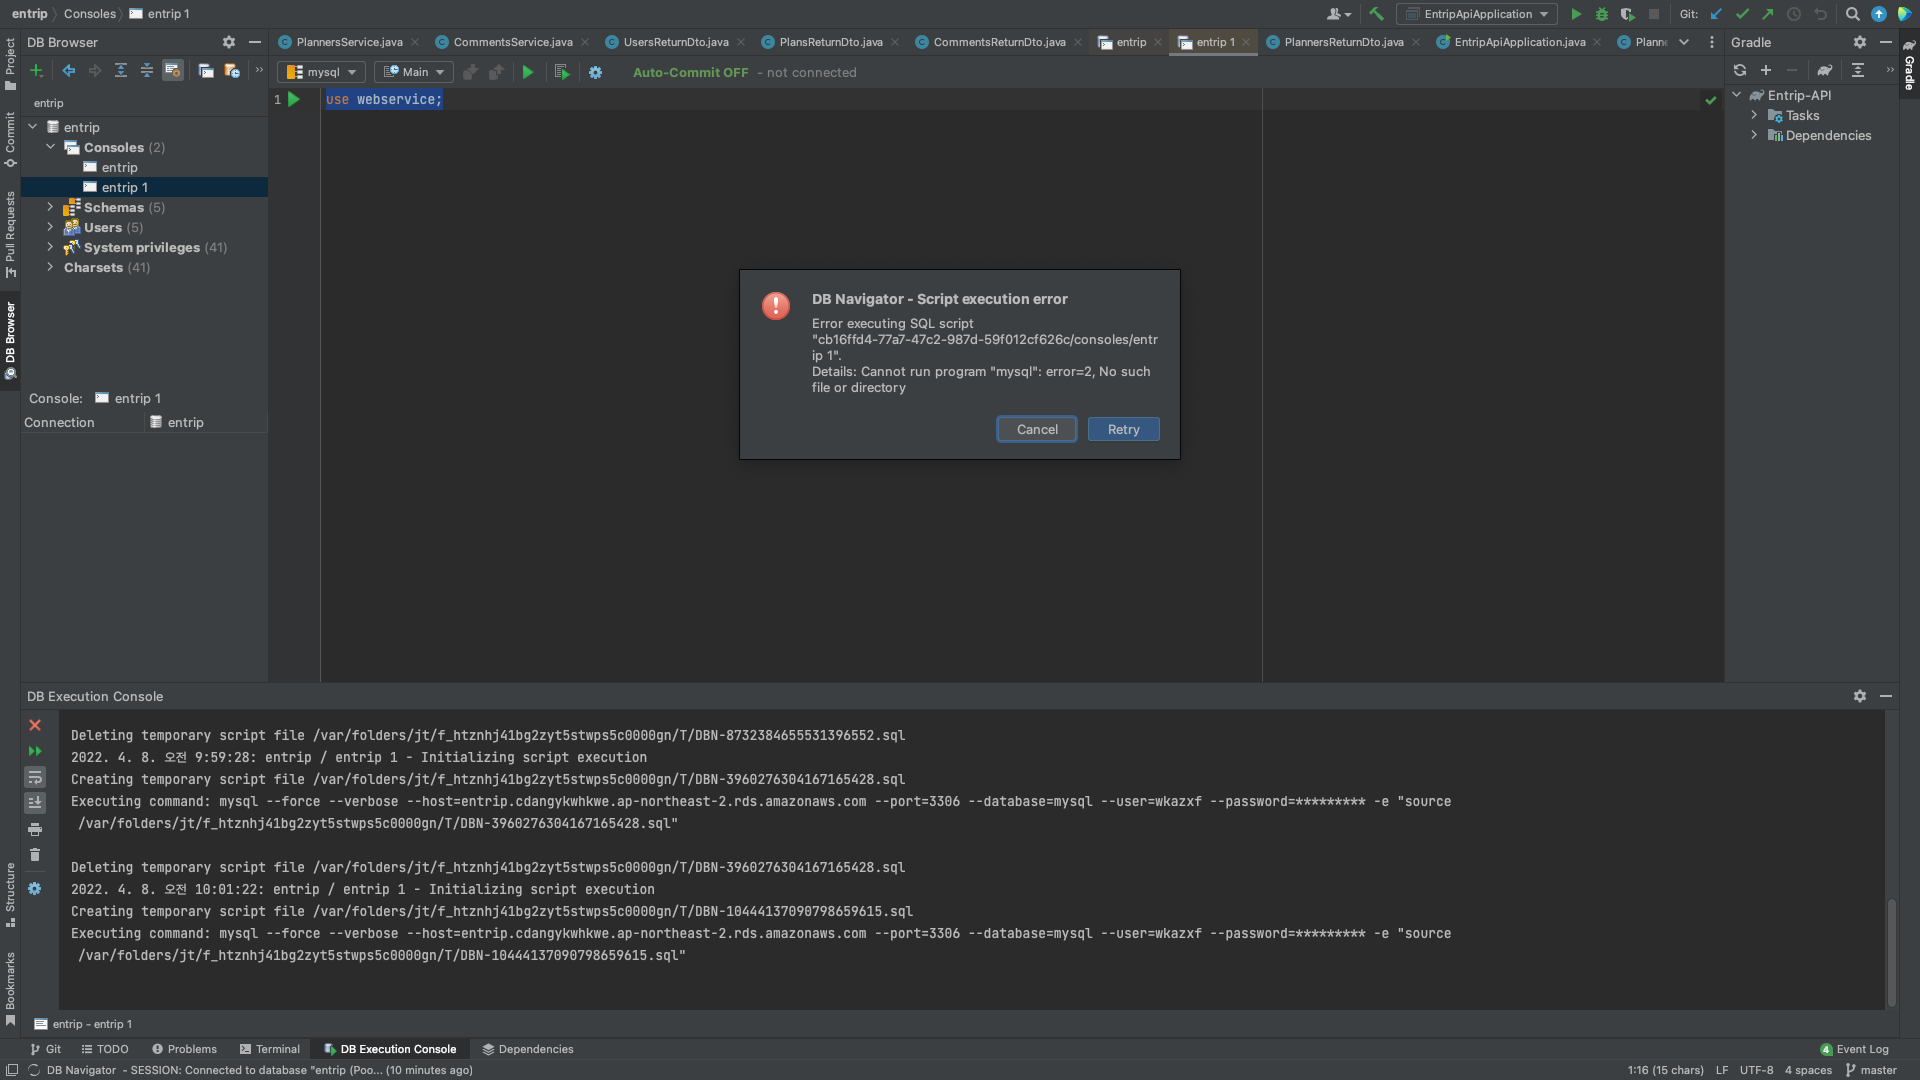1920x1080 pixels.
Task: Close the UsersReturnDto.java tab
Action: click(x=741, y=42)
